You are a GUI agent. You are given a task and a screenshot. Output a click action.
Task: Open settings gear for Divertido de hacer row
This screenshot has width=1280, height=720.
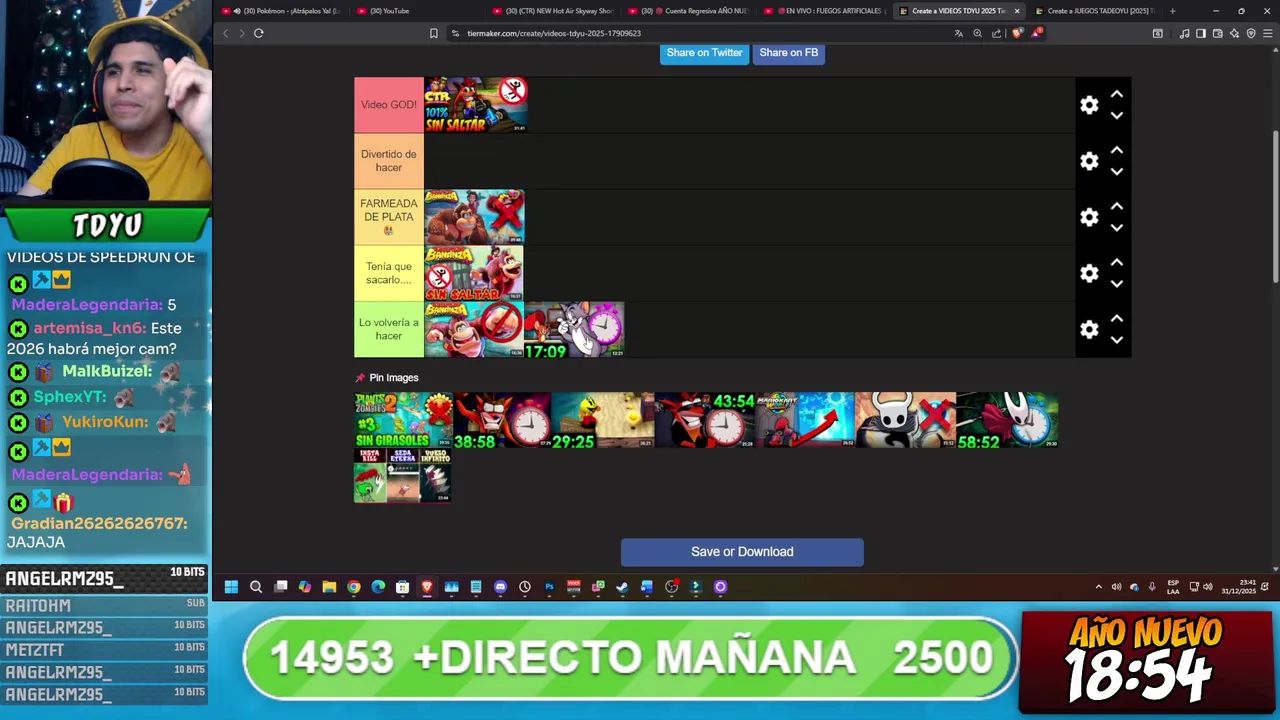coord(1089,161)
